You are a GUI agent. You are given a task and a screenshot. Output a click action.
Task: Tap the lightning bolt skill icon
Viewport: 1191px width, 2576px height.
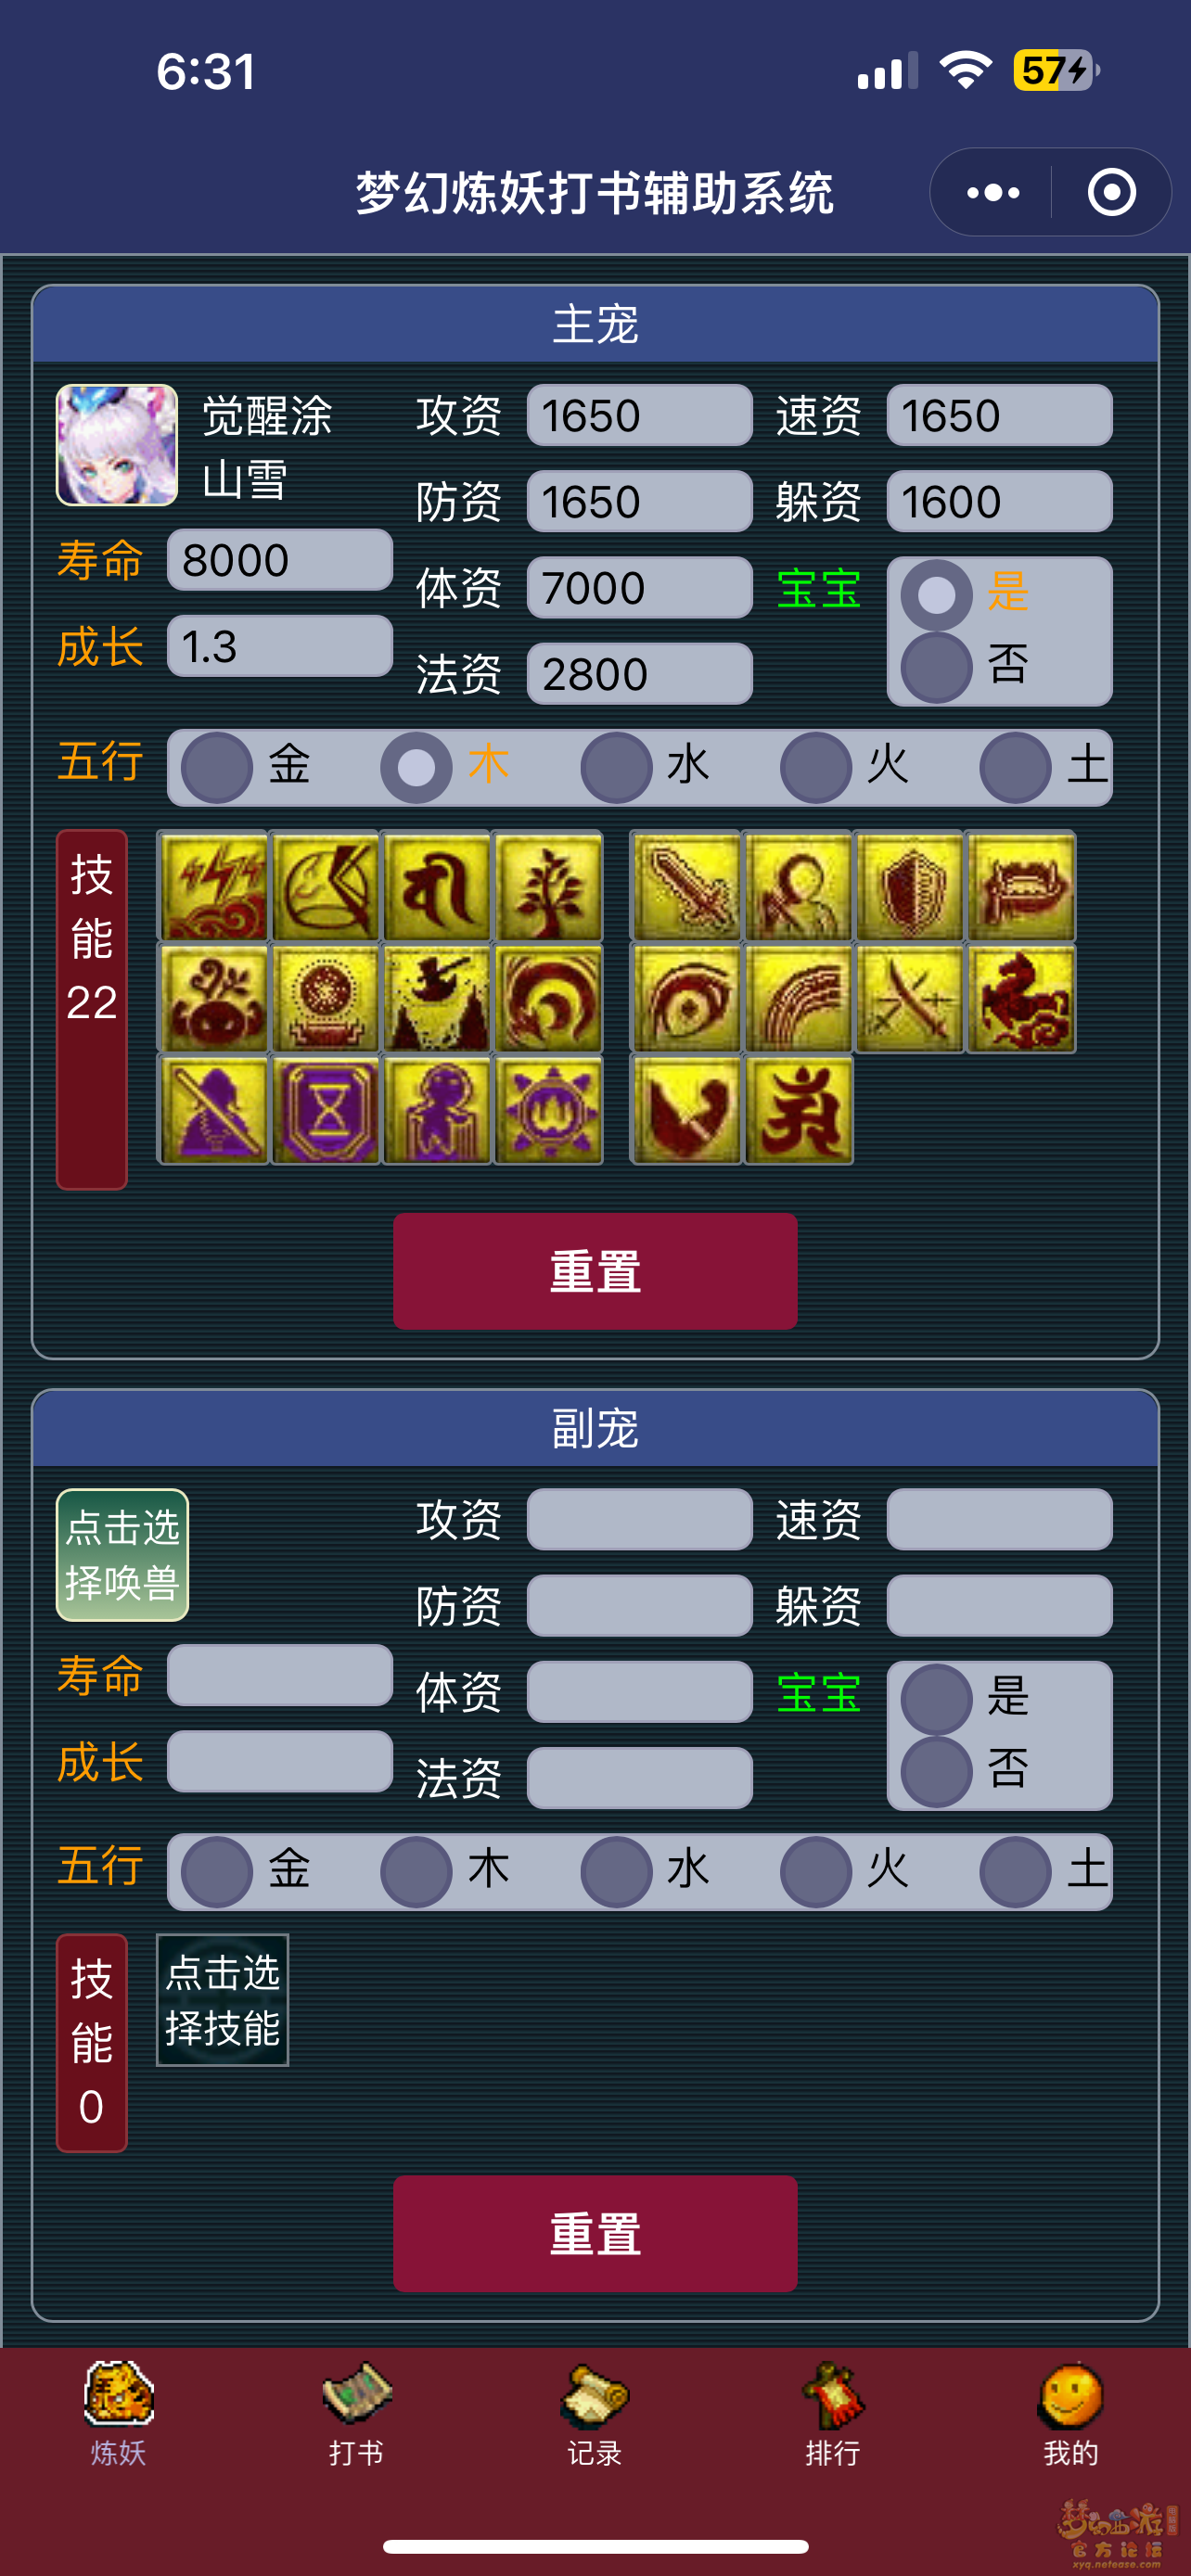(214, 887)
